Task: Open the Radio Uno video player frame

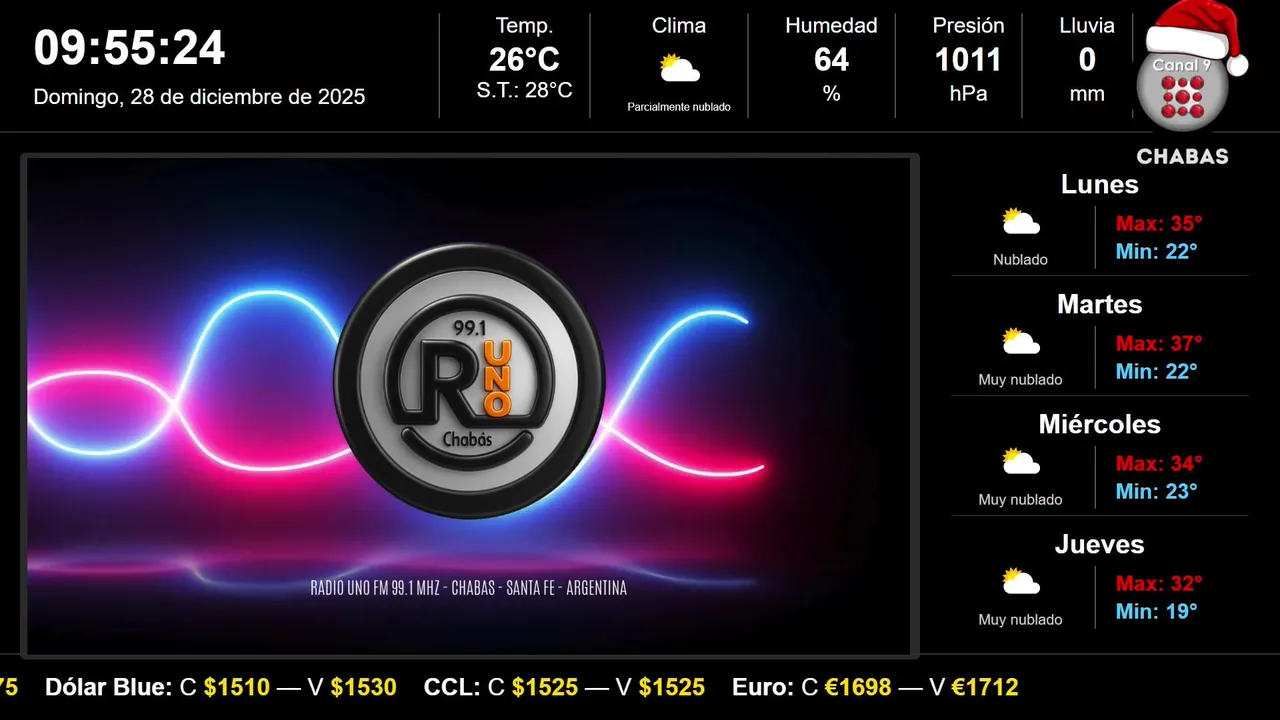Action: (469, 406)
